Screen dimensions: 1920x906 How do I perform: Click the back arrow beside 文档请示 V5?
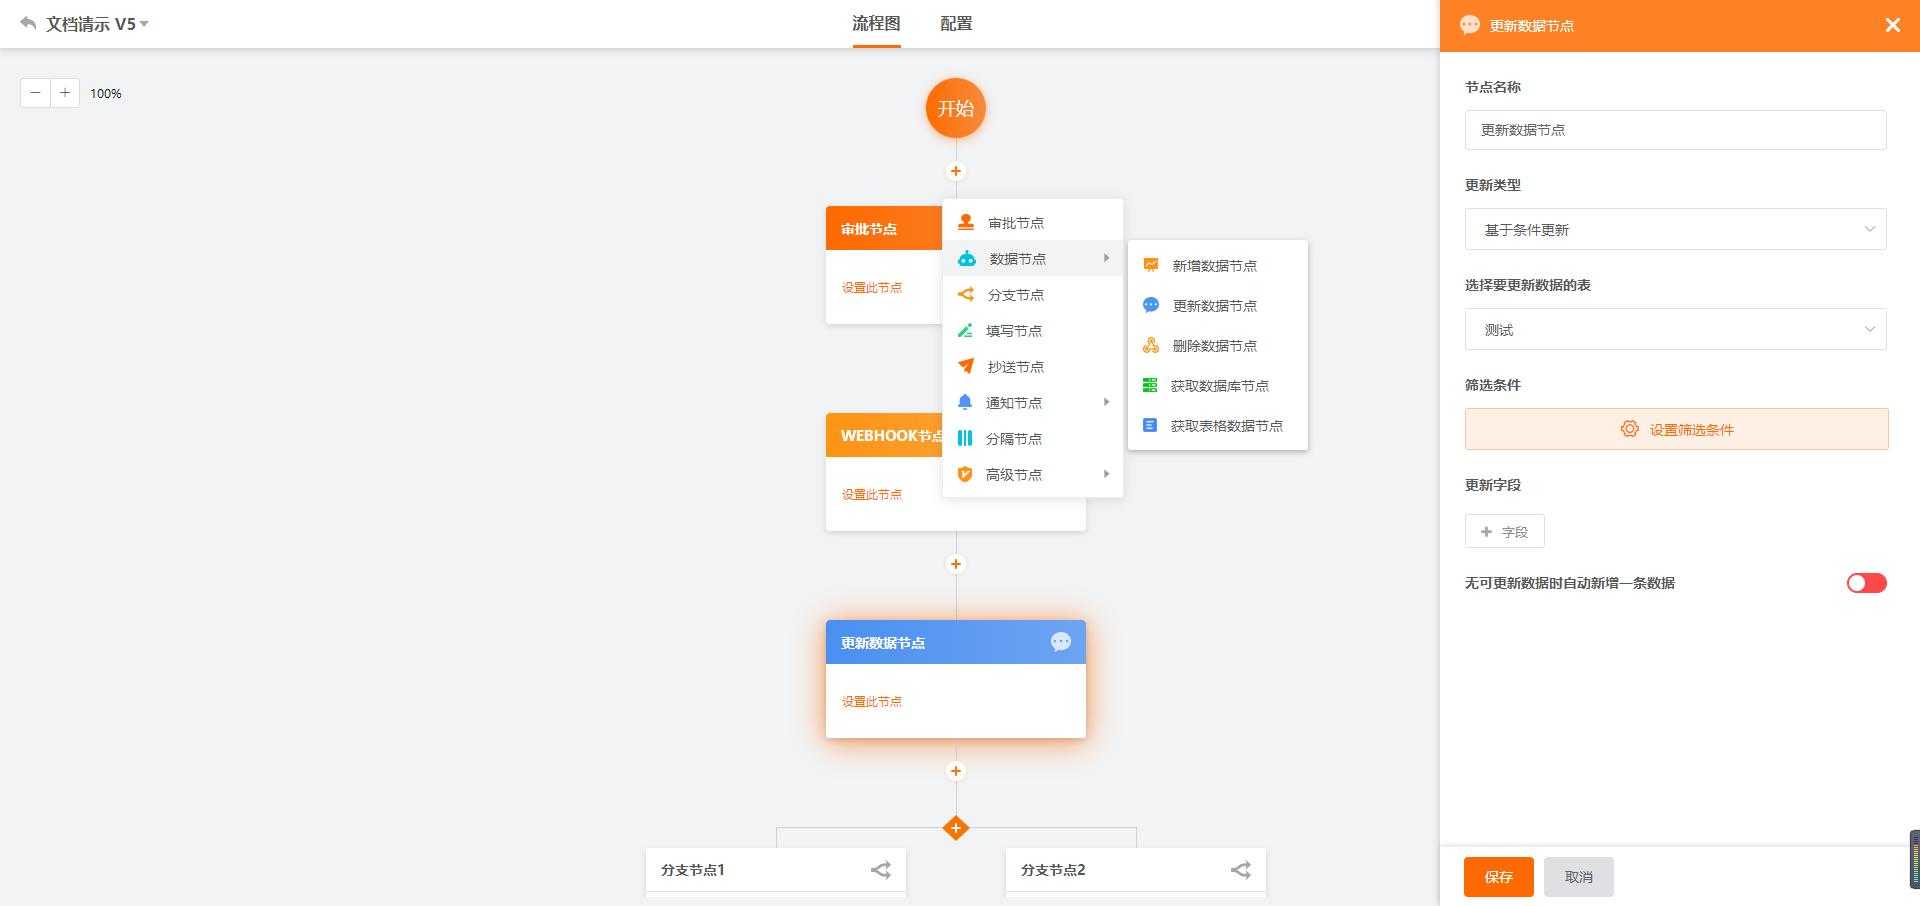pyautogui.click(x=28, y=23)
